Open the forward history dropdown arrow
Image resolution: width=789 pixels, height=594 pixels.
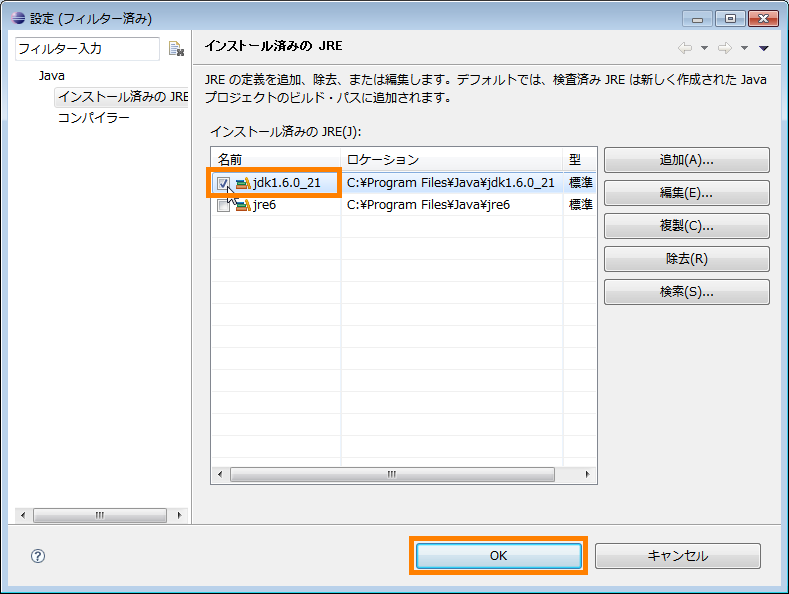744,48
